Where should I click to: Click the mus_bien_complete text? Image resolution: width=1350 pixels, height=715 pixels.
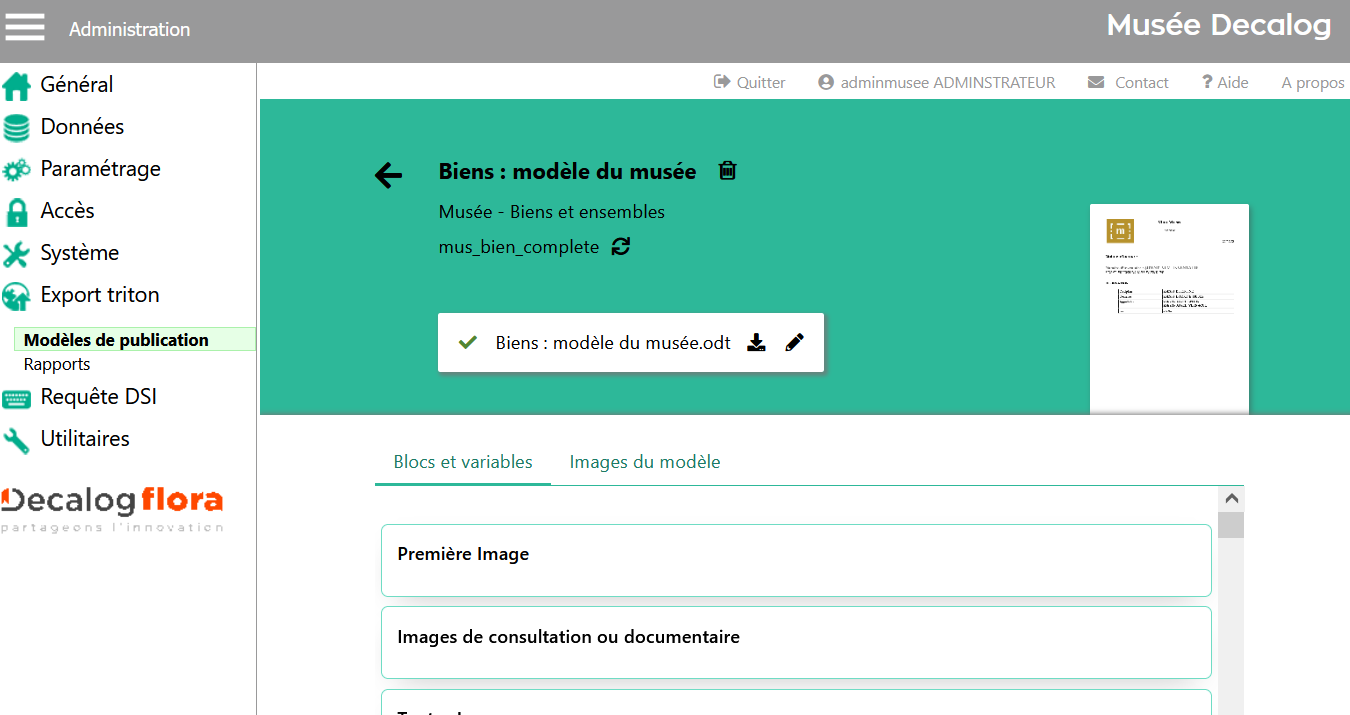click(x=519, y=247)
